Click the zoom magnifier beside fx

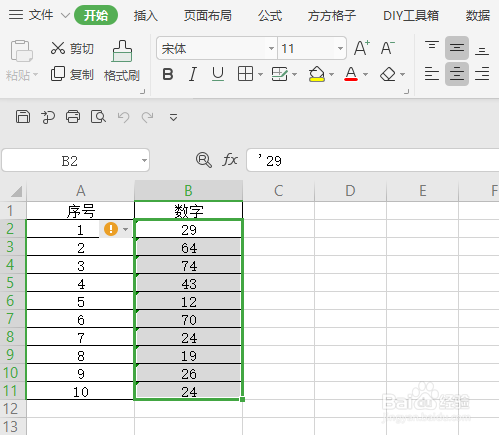coord(204,160)
